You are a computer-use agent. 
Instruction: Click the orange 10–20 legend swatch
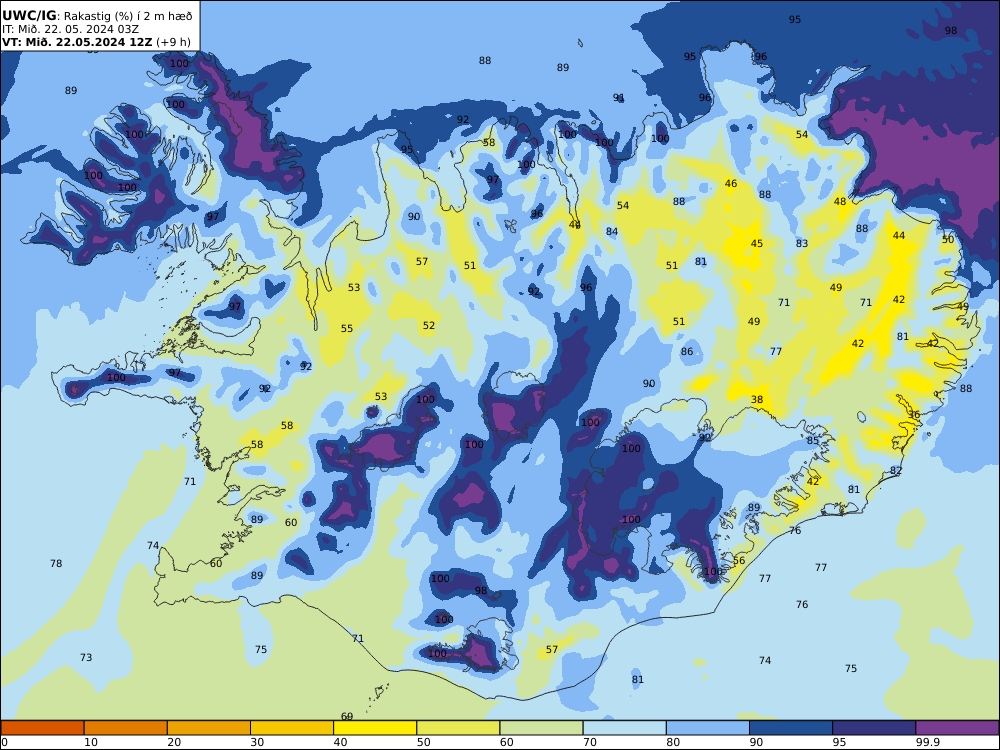(126, 728)
